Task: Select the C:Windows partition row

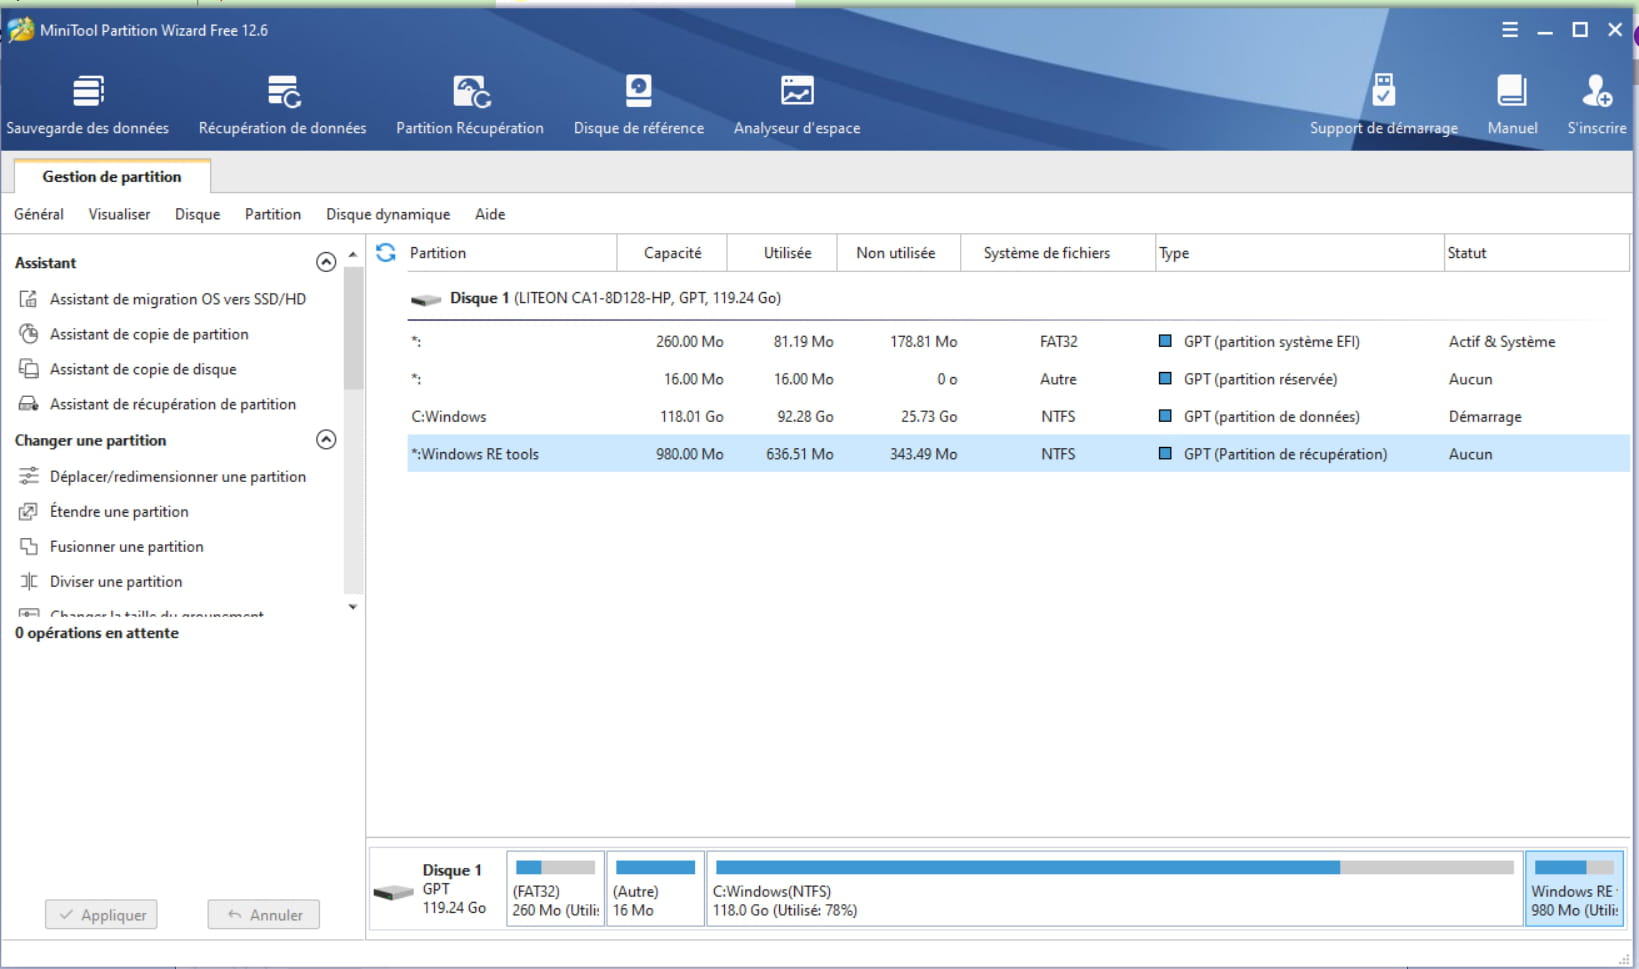Action: (x=1018, y=416)
